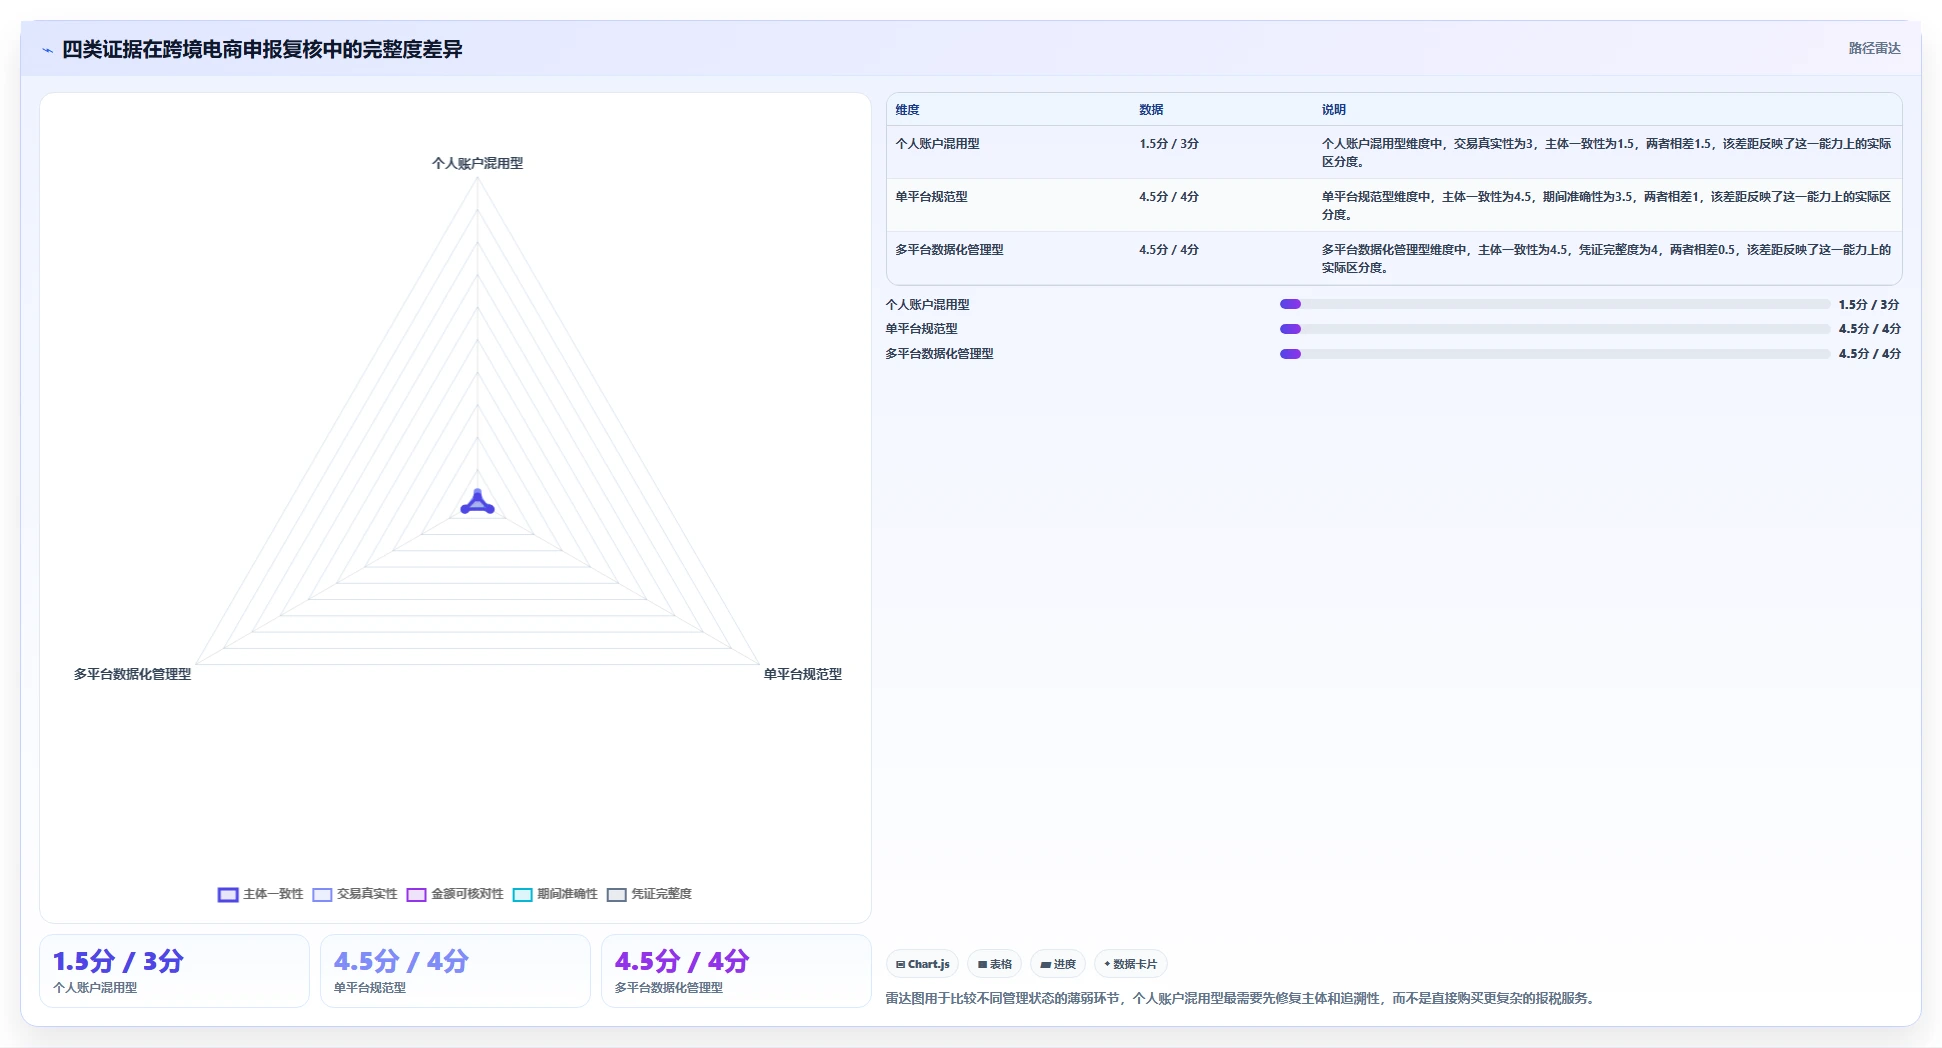1942x1048 pixels.
Task: Click the 4.5分 / 4分 cell in 单平台规范型 row
Action: pyautogui.click(x=1168, y=197)
